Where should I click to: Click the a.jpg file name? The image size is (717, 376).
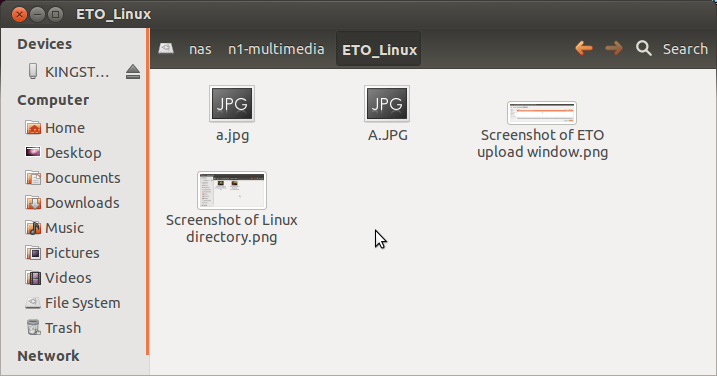(232, 135)
